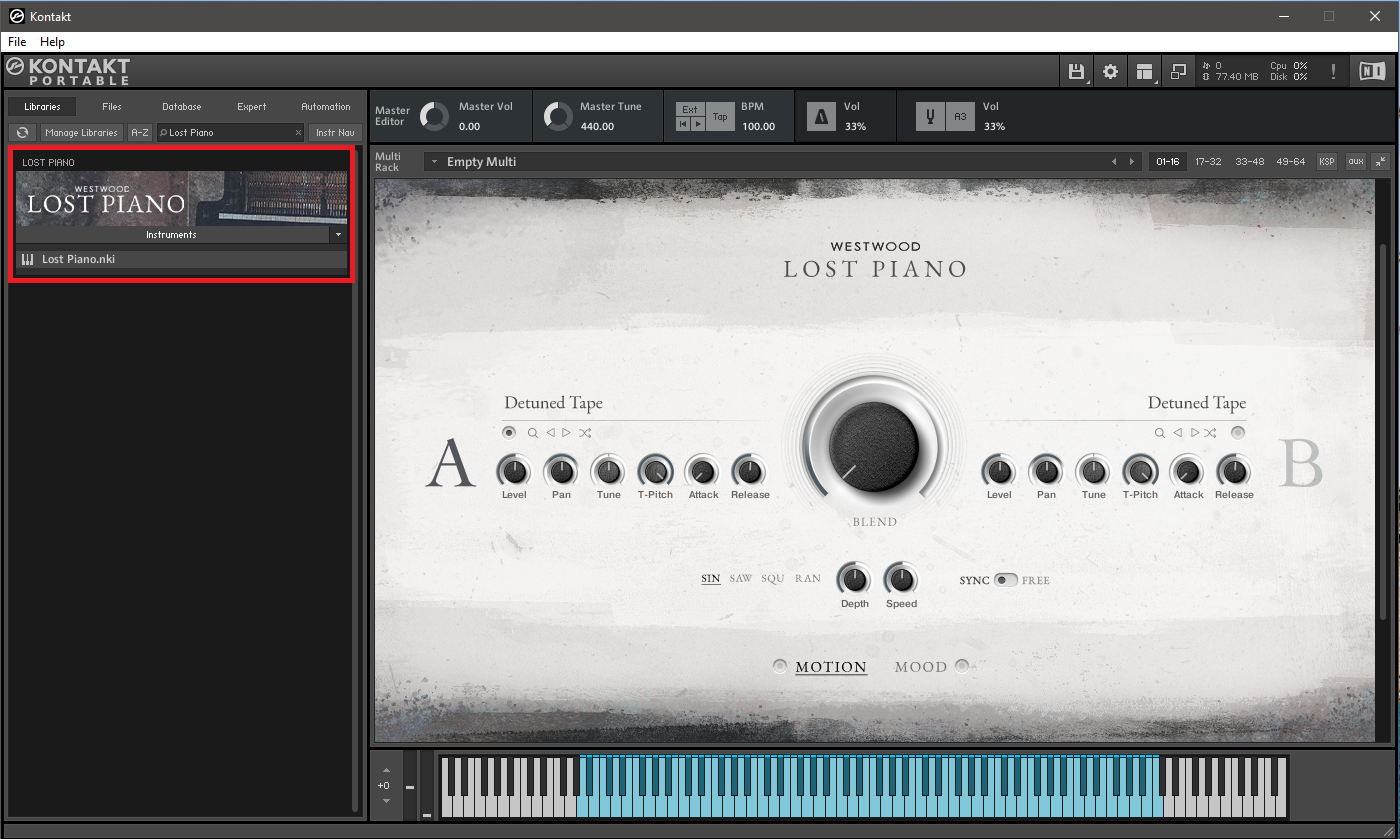Switch to the Files tab

[x=112, y=107]
